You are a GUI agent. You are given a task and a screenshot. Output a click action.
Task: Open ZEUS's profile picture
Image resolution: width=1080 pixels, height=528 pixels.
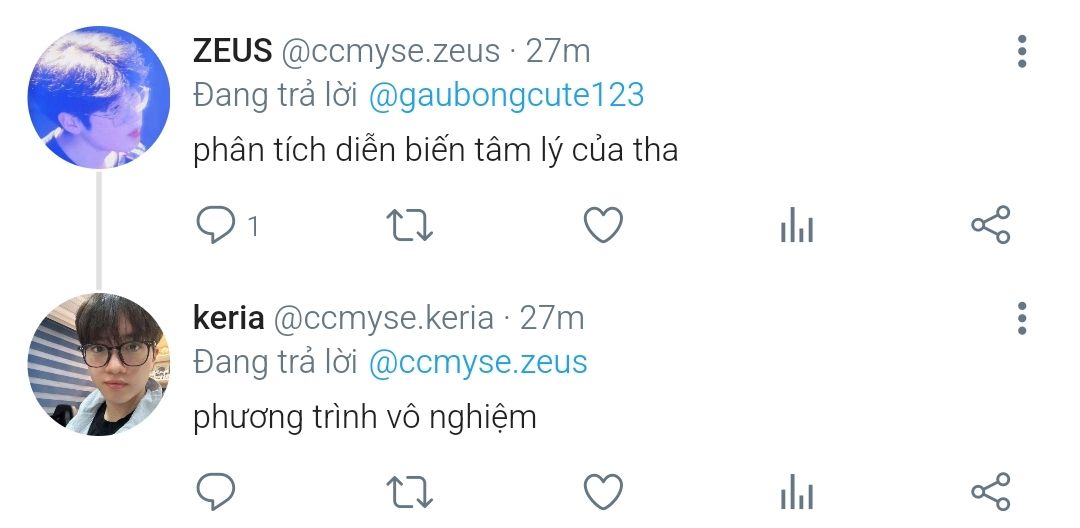point(98,97)
